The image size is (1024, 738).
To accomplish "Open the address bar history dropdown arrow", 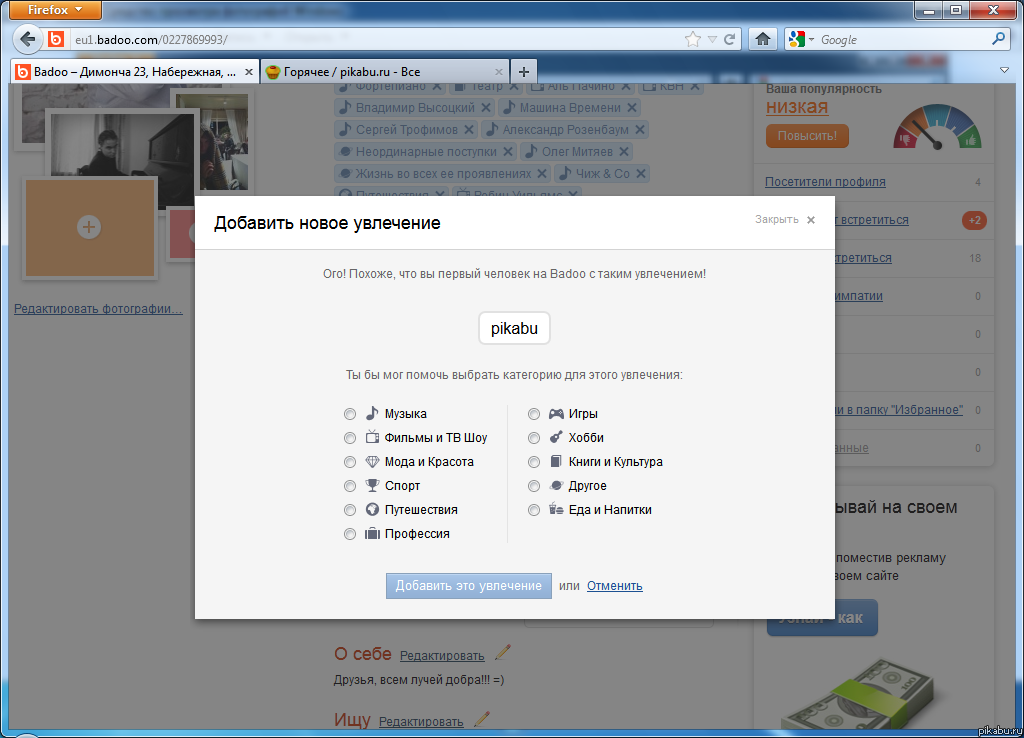I will click(x=712, y=40).
